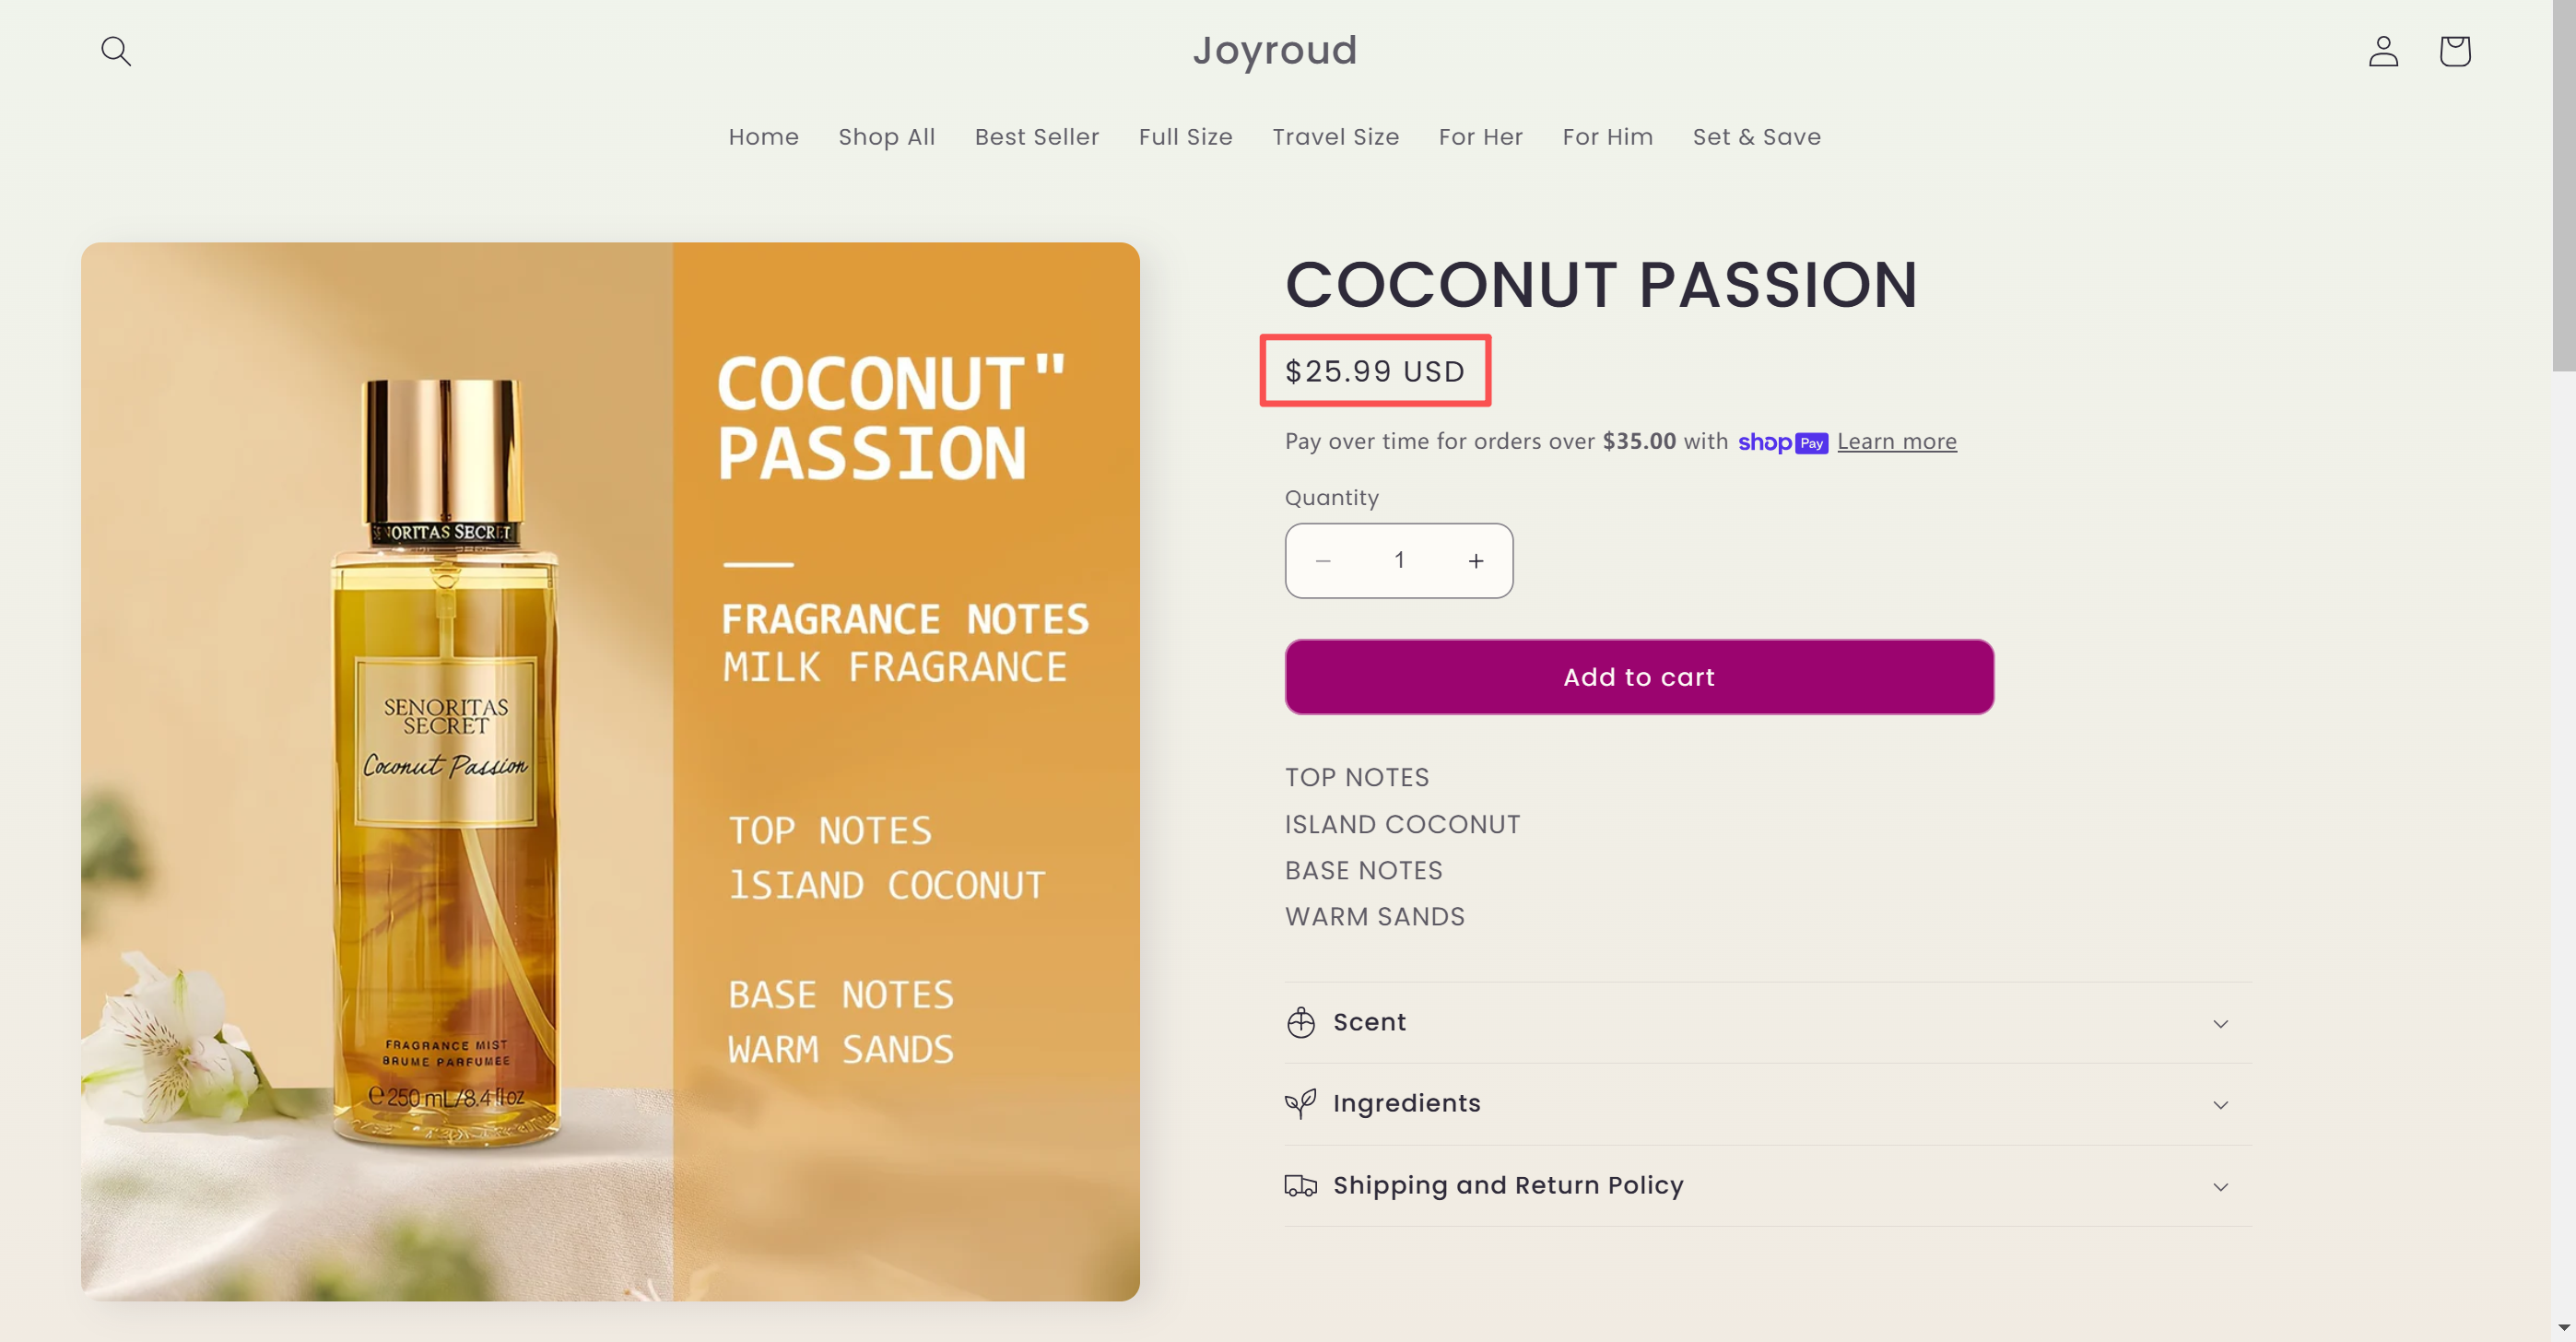Viewport: 2576px width, 1342px height.
Task: Open the account login icon
Action: tap(2383, 51)
